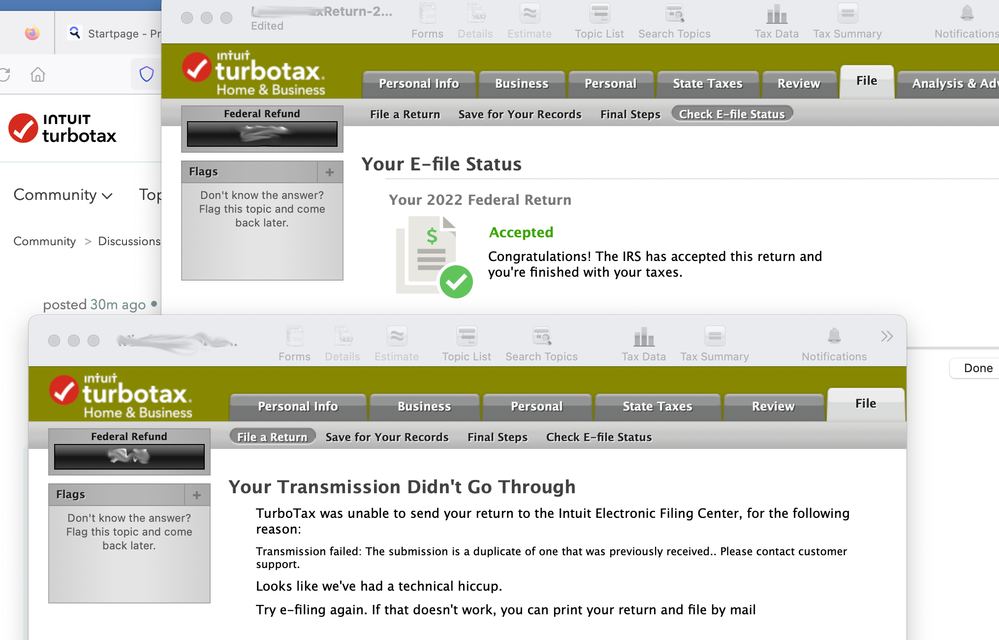Click the green "Accepted" status text
999x640 pixels.
(x=521, y=232)
